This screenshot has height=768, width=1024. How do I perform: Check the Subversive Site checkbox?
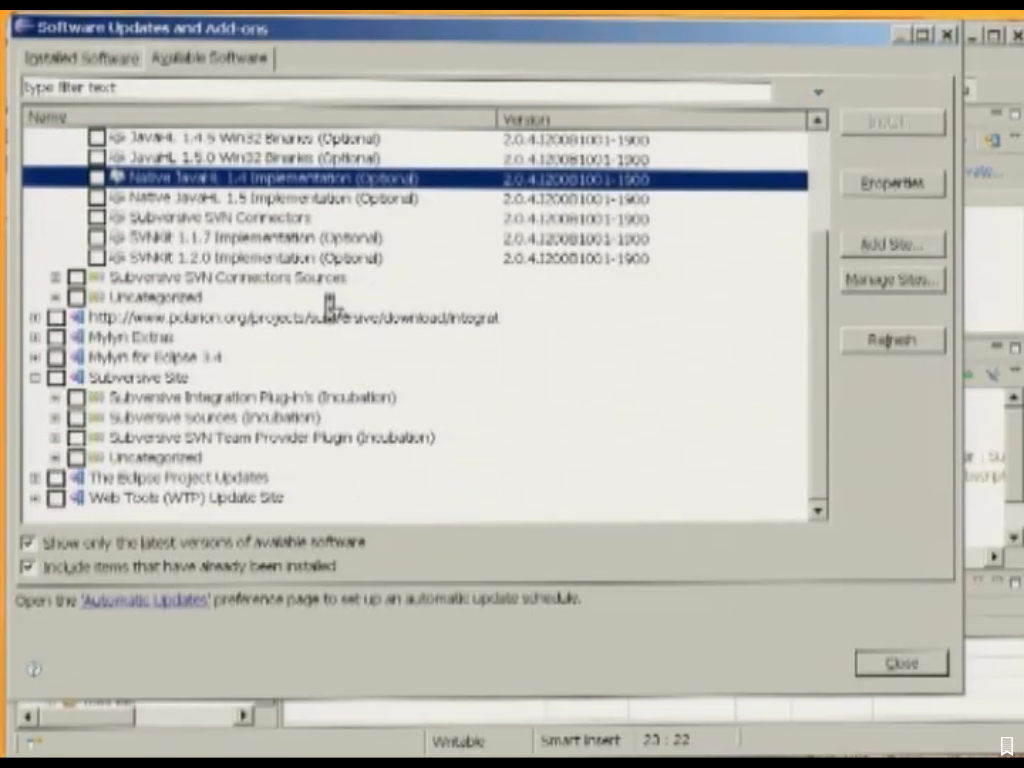click(x=56, y=377)
